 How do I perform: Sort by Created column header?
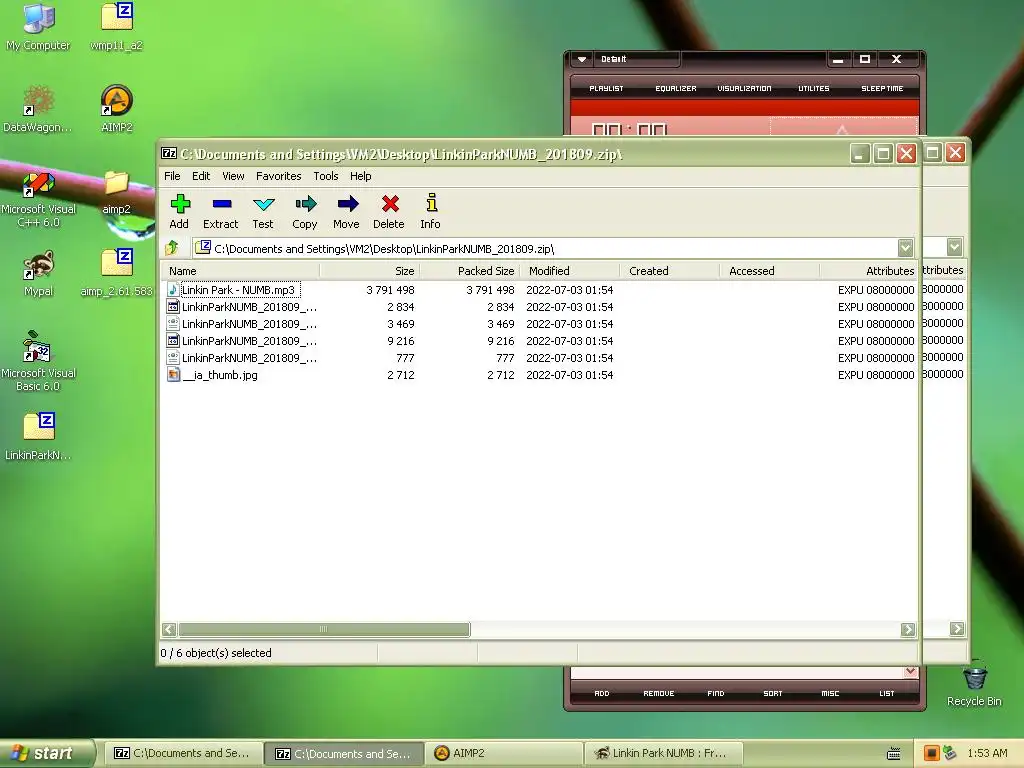click(x=669, y=271)
